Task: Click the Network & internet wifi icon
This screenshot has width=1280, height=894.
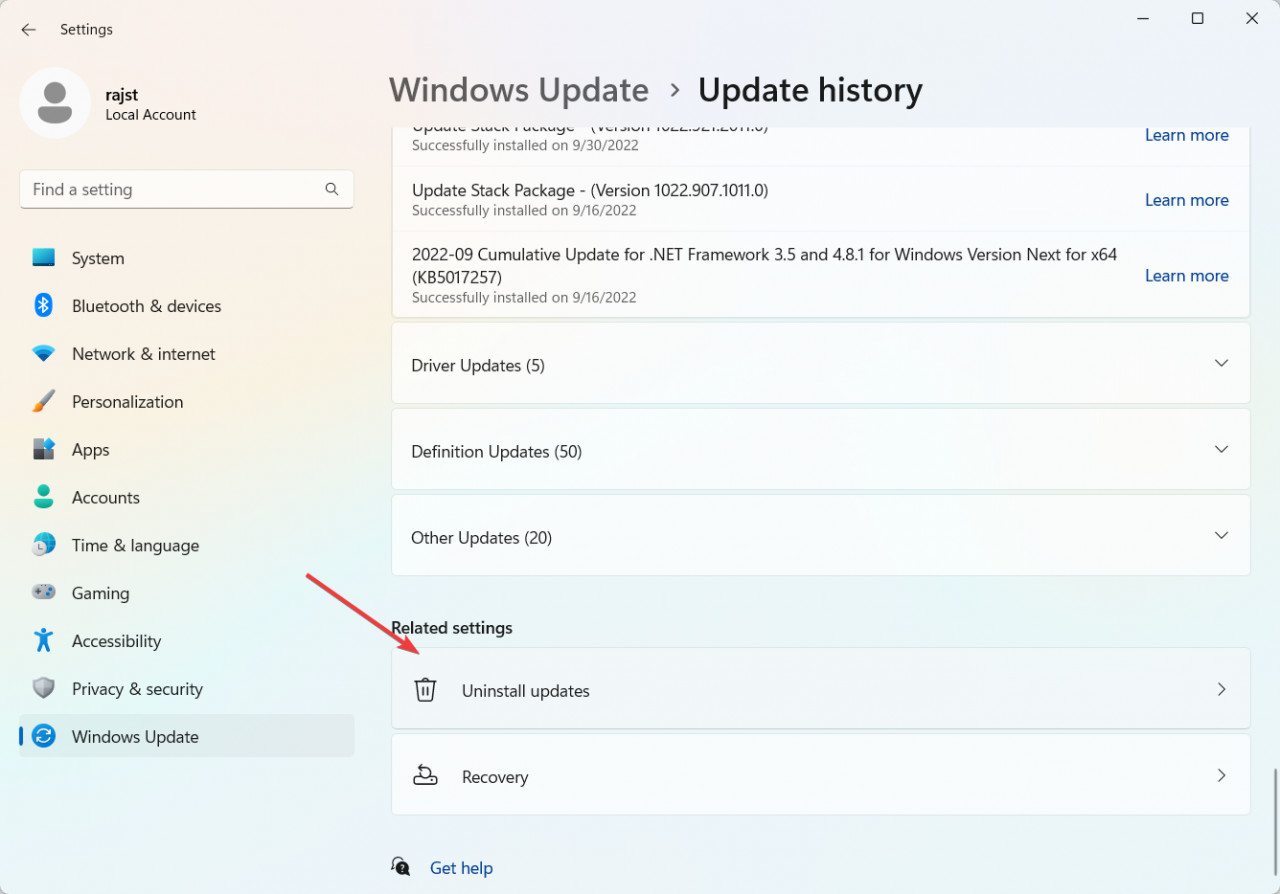Action: (x=44, y=354)
